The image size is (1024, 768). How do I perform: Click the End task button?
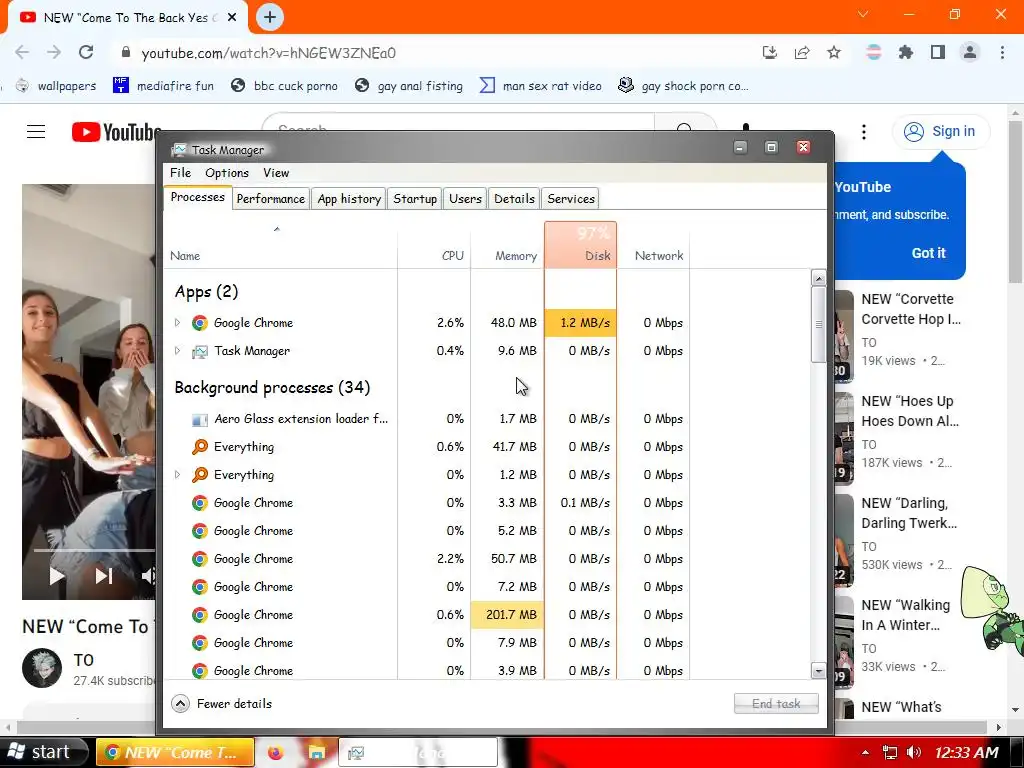pos(776,703)
